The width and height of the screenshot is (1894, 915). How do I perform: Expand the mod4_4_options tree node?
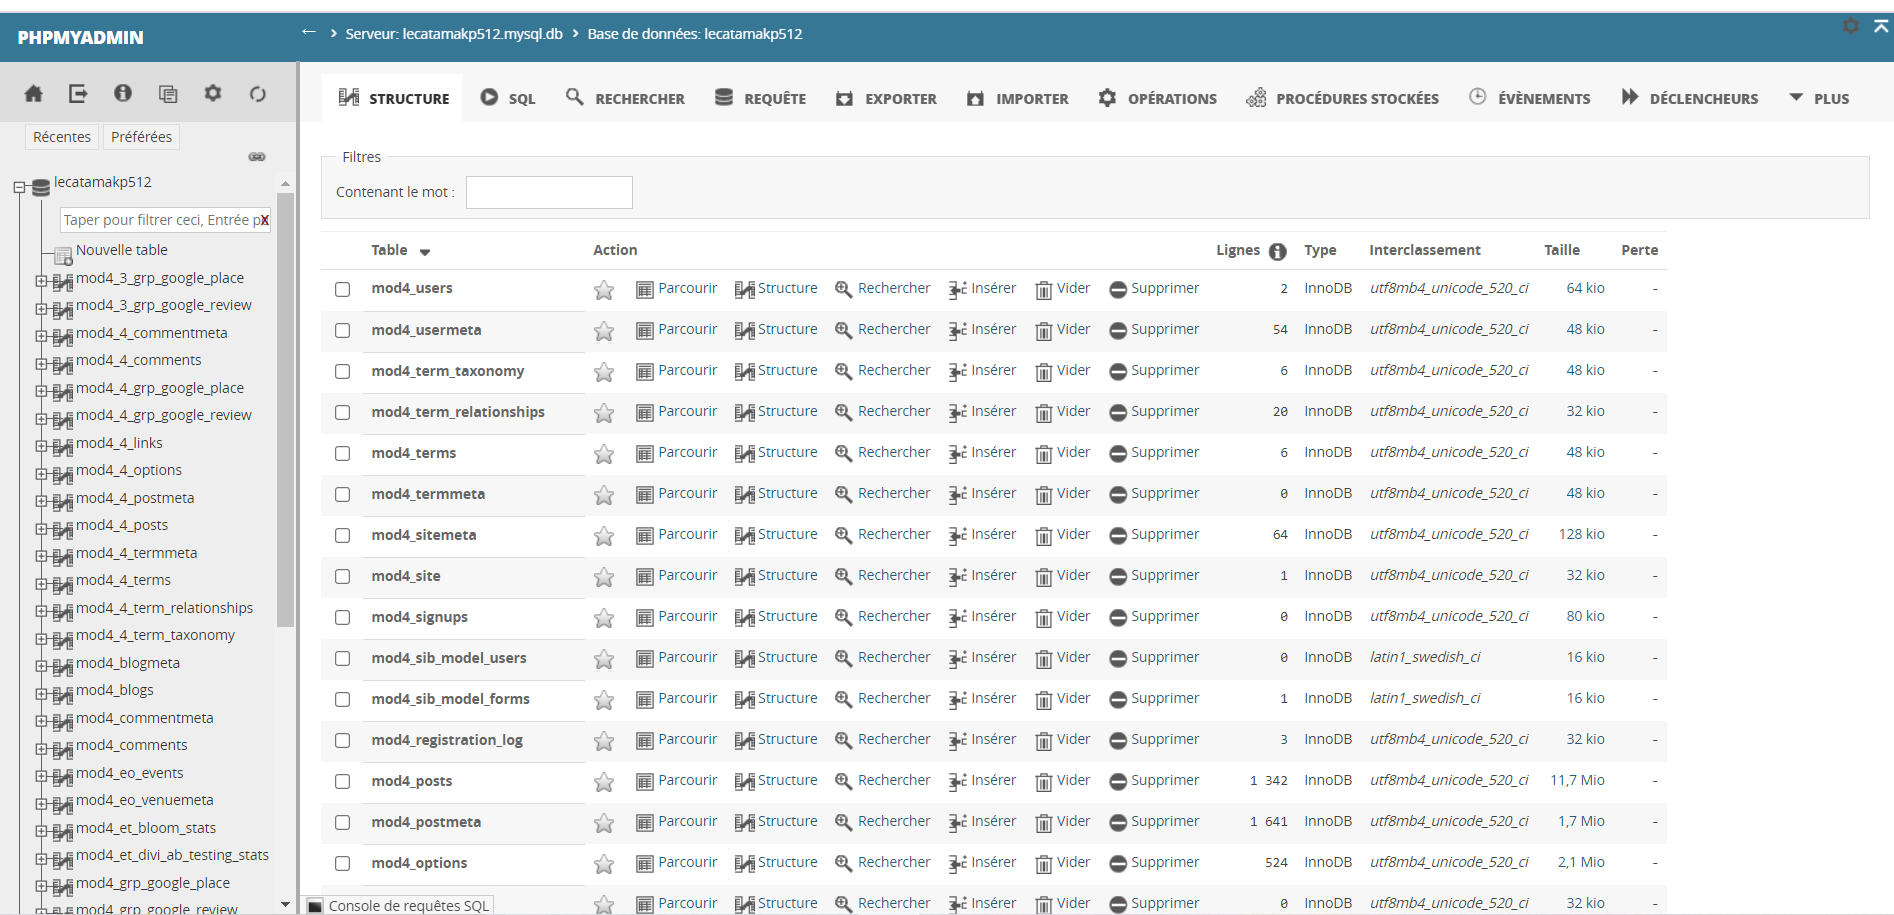click(42, 472)
